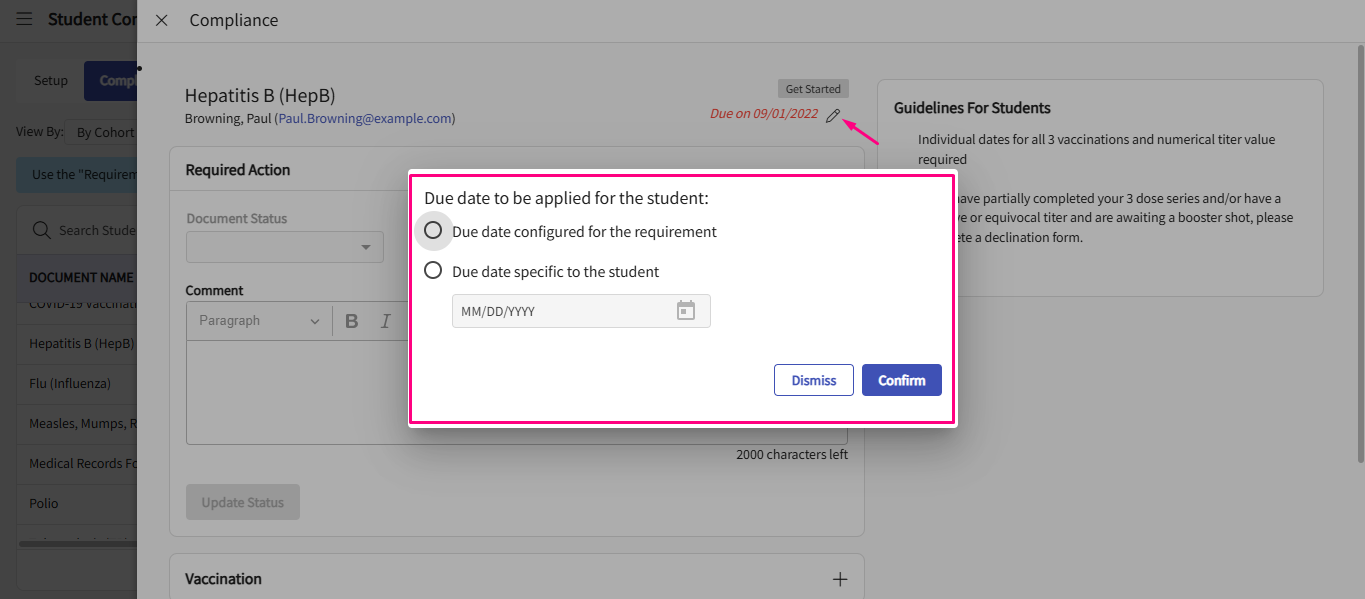Open the Document Status dropdown
Viewport: 1365px width, 599px height.
284,247
